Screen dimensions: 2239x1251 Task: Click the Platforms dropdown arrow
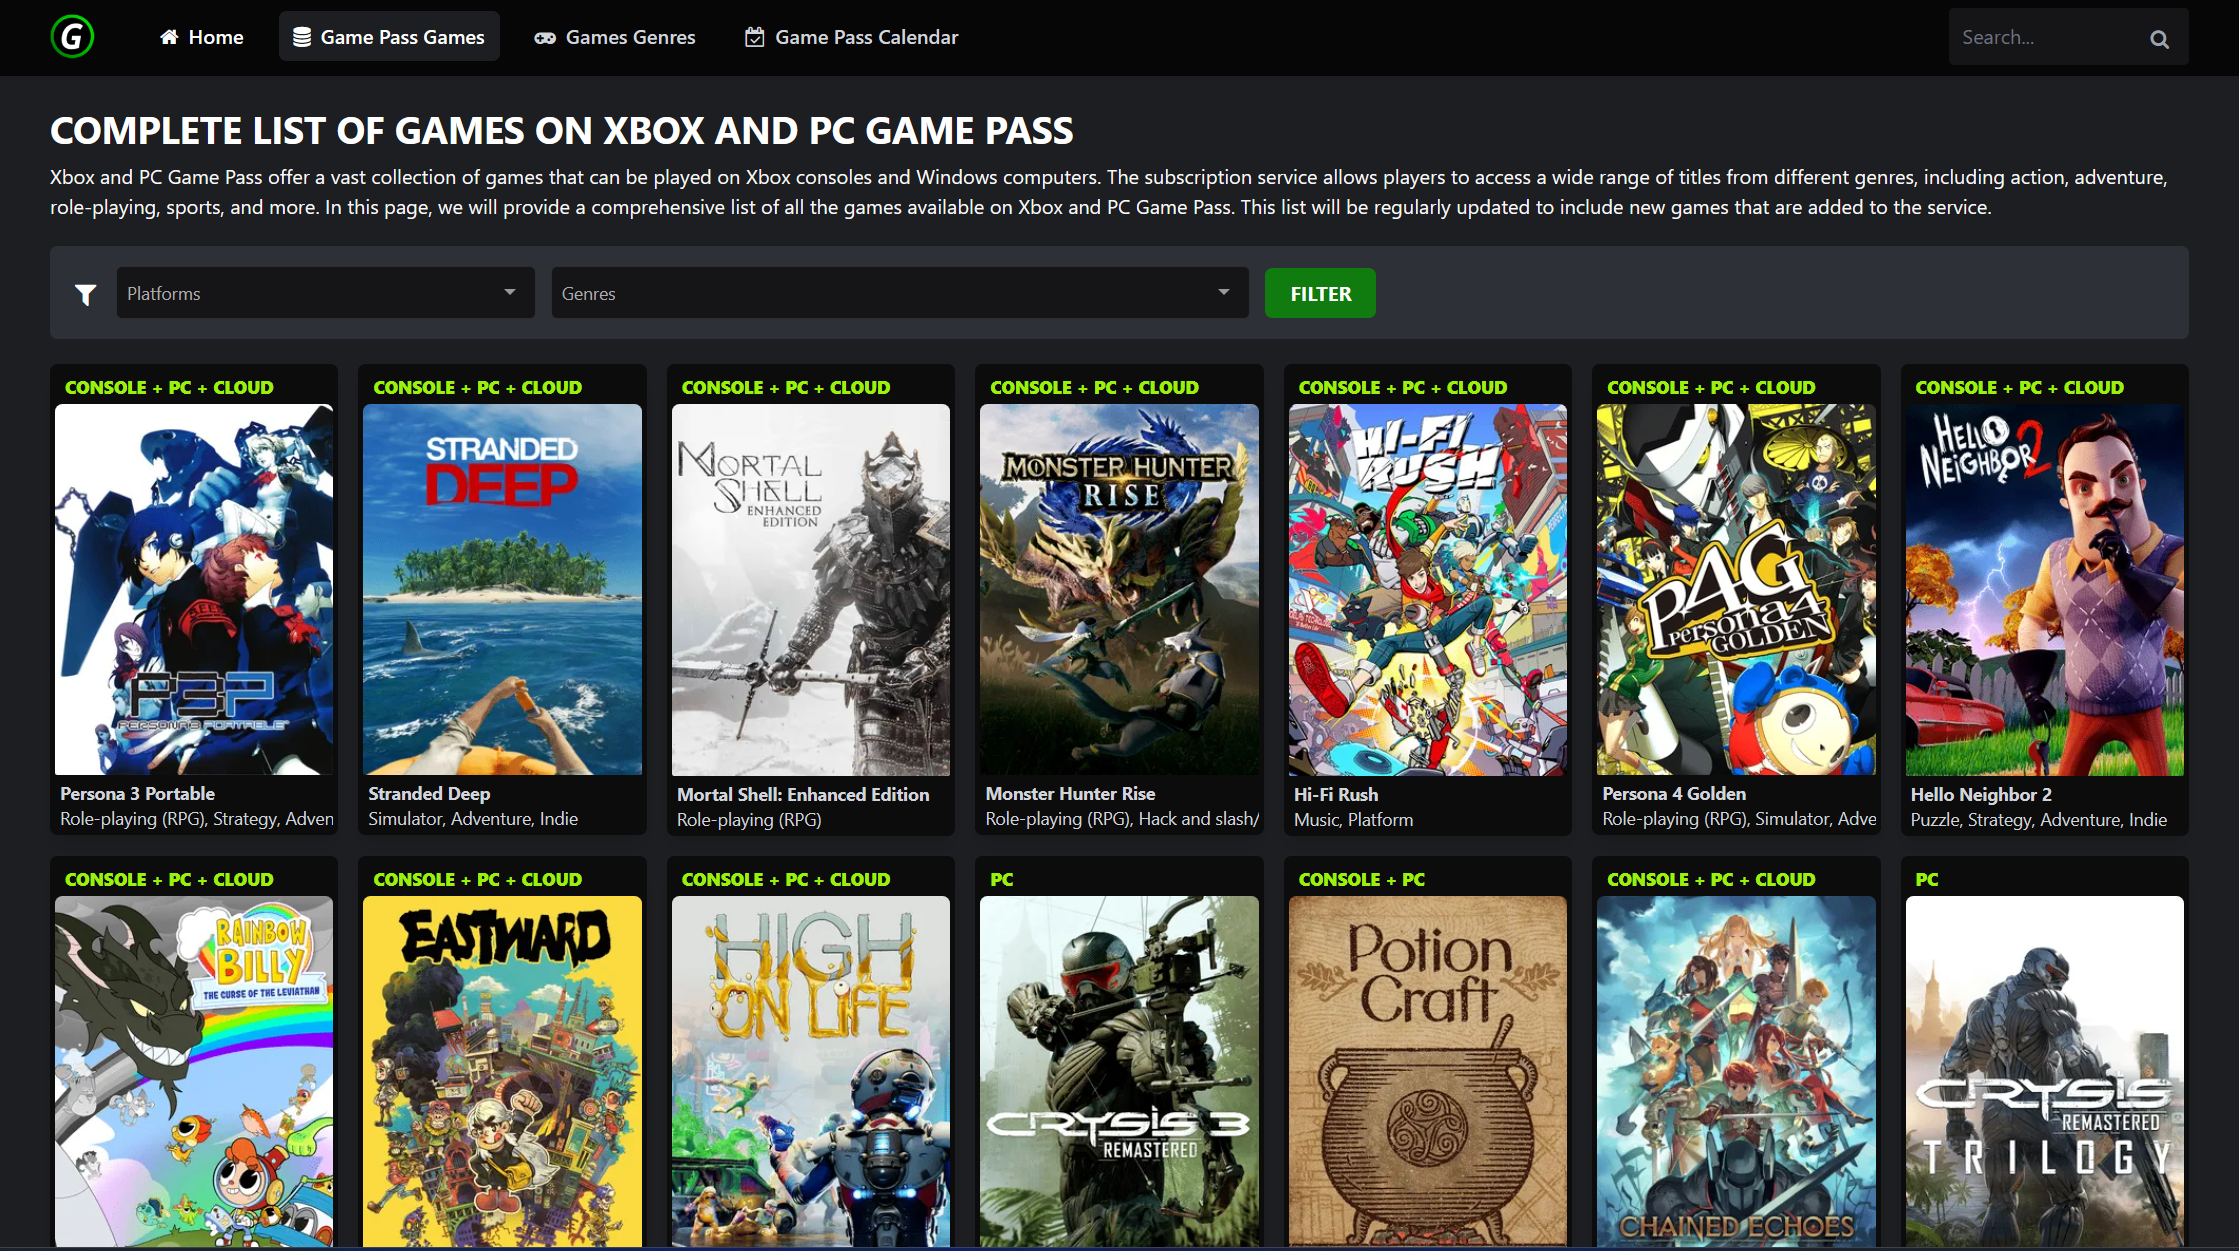tap(510, 293)
